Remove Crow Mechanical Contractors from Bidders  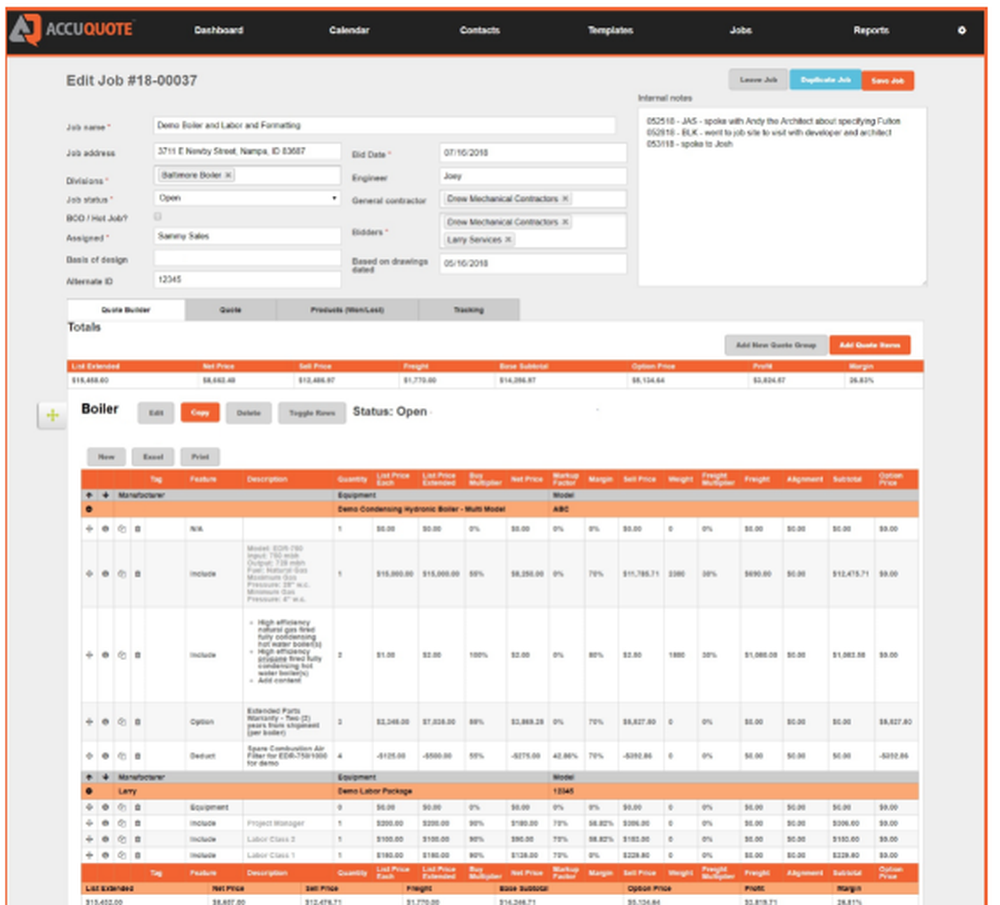tap(565, 222)
